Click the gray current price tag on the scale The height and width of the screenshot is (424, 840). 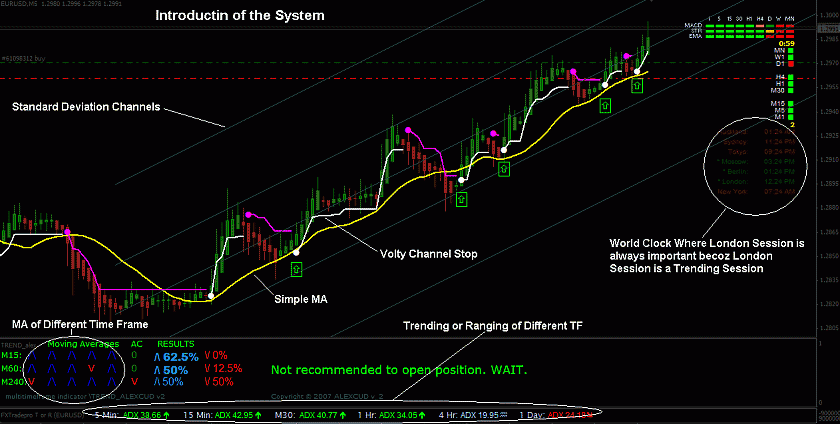click(828, 29)
